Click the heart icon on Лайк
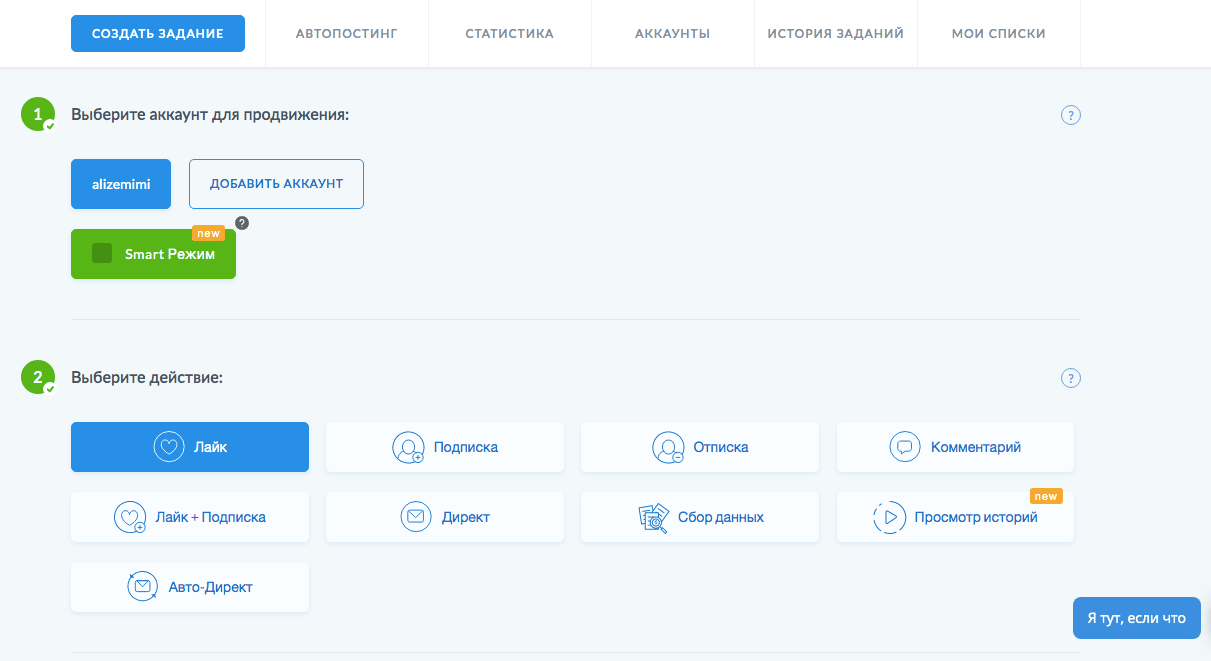Viewport: 1211px width, 661px height. point(169,447)
